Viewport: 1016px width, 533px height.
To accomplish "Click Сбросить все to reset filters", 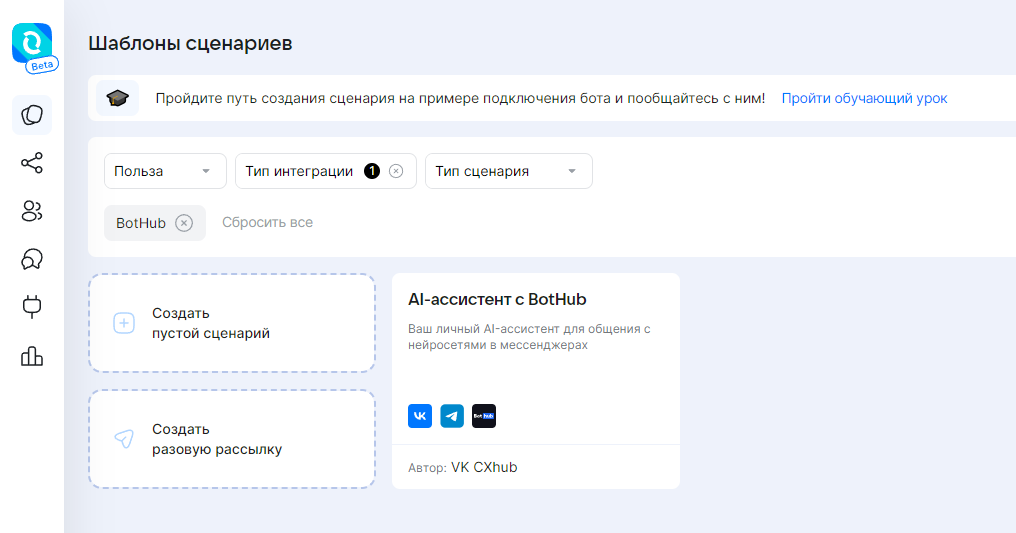I will tap(268, 222).
